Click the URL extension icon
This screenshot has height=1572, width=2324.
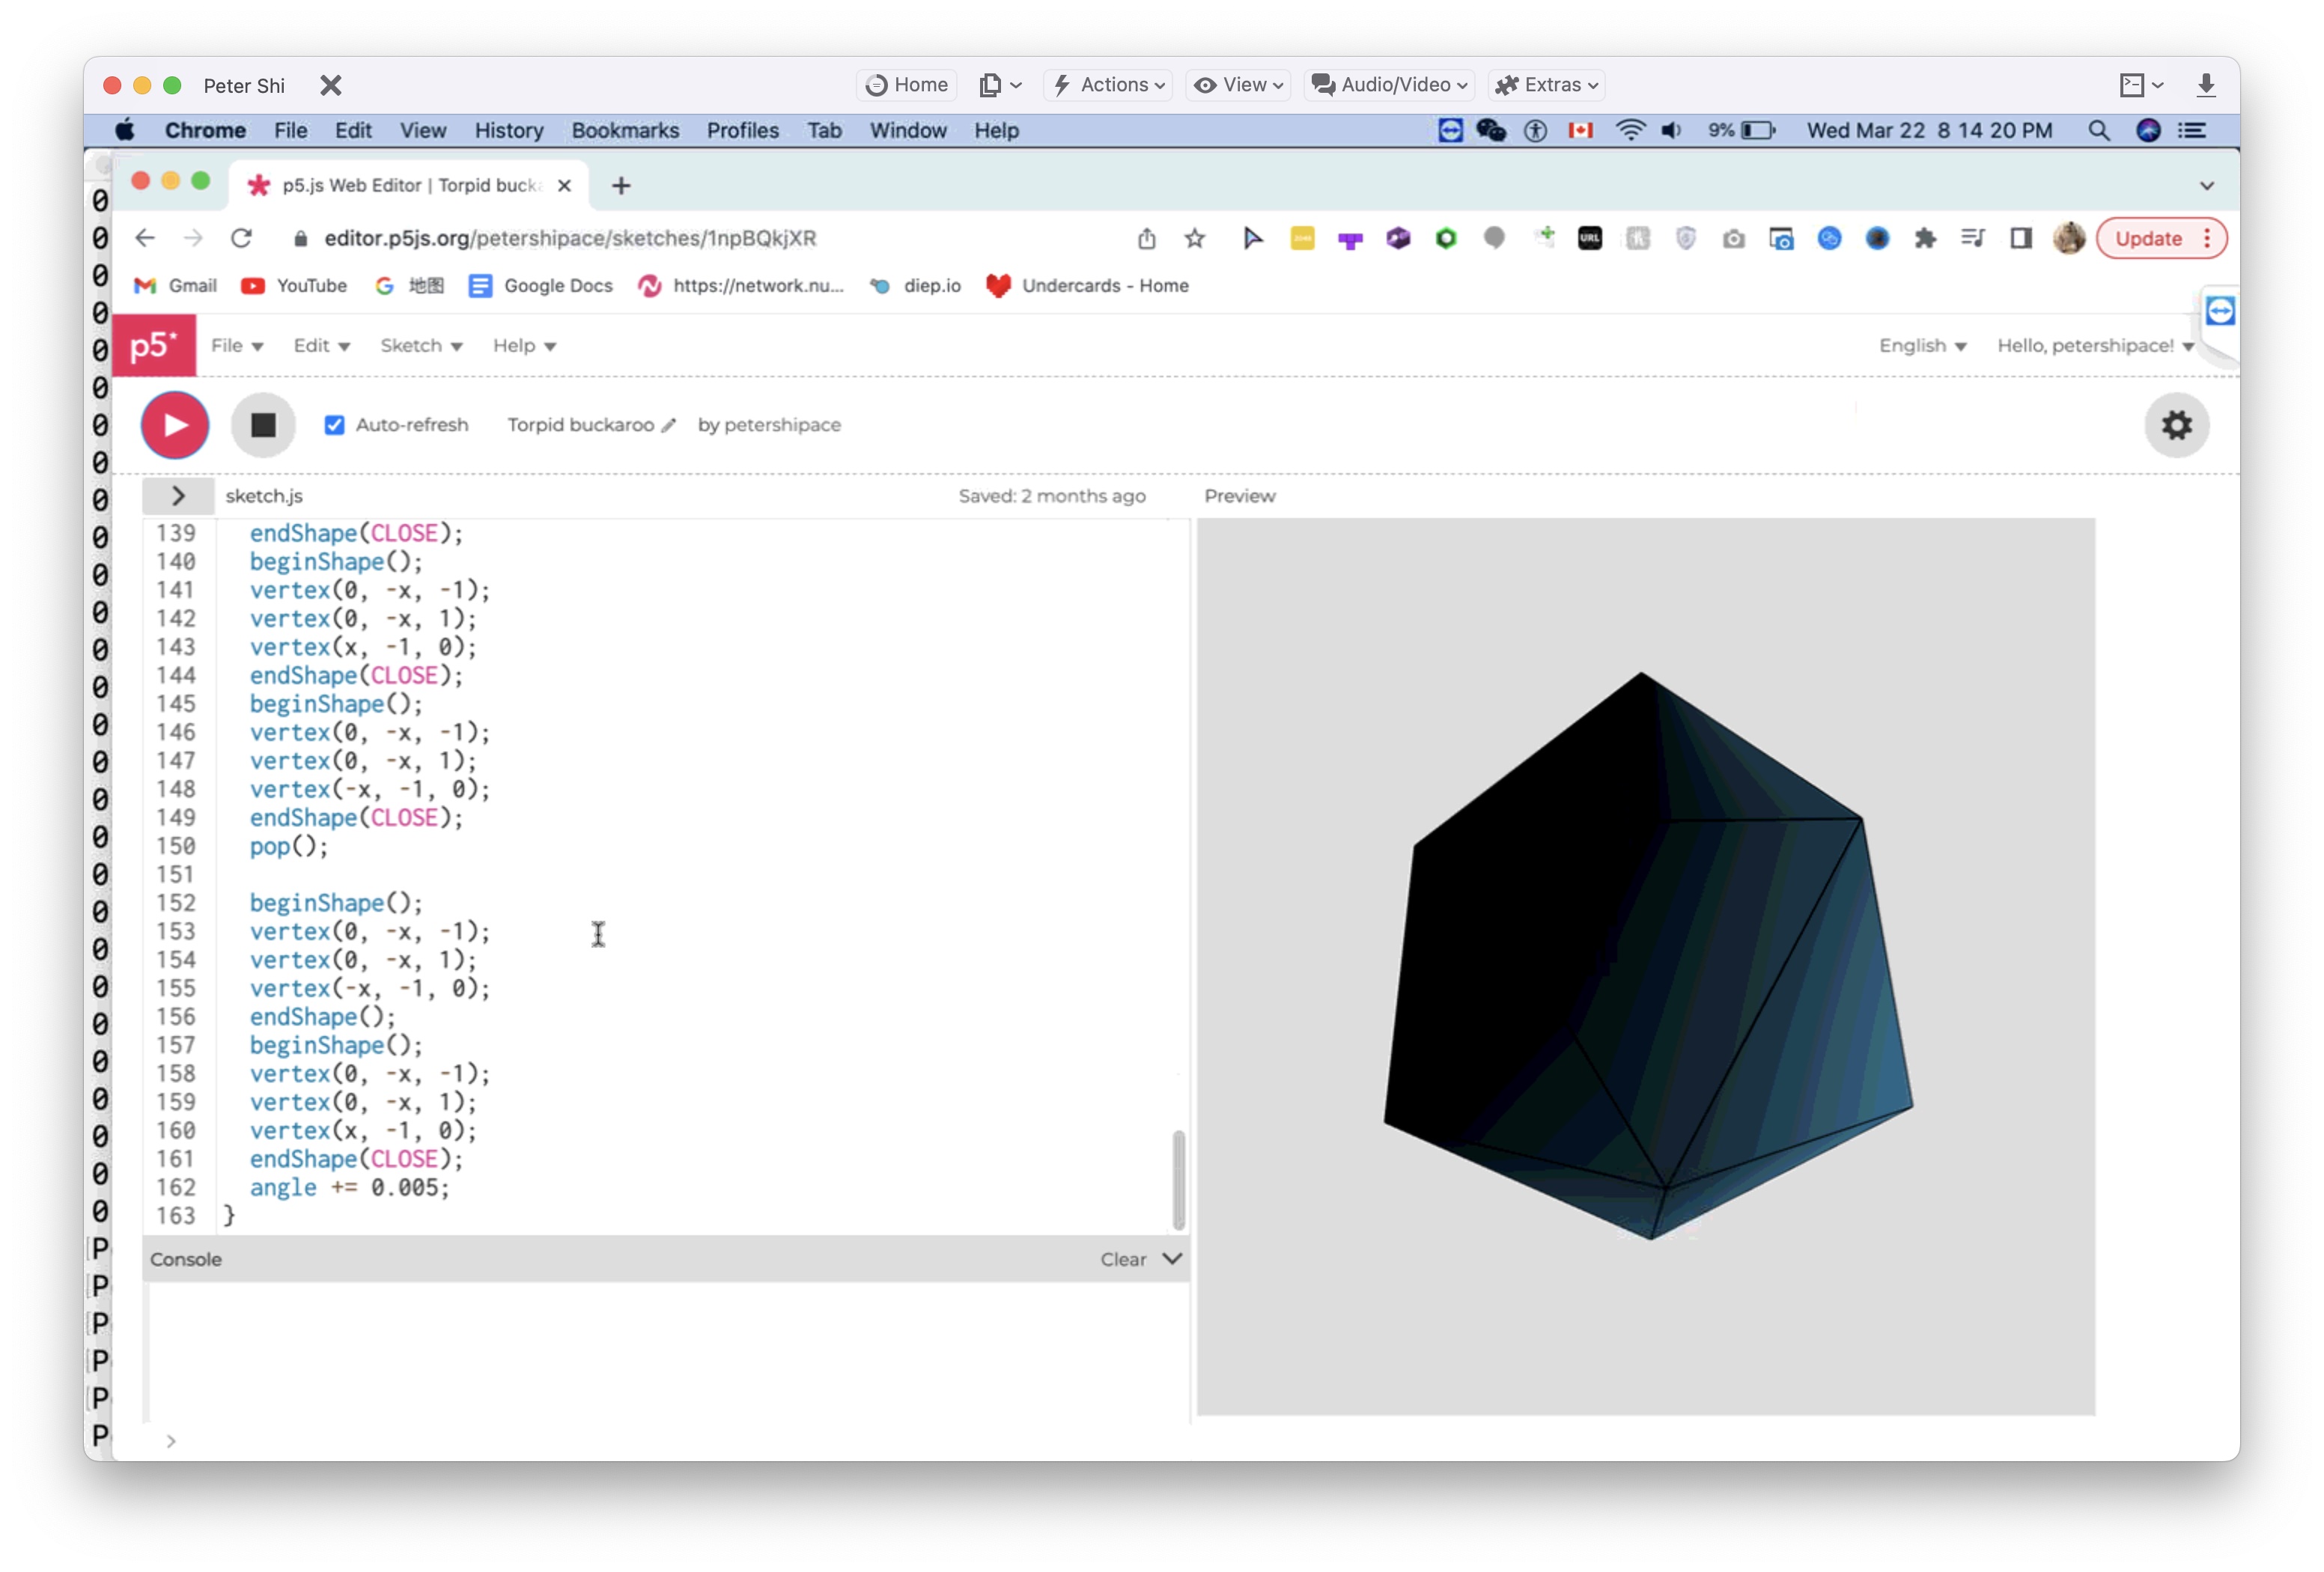pos(1589,238)
